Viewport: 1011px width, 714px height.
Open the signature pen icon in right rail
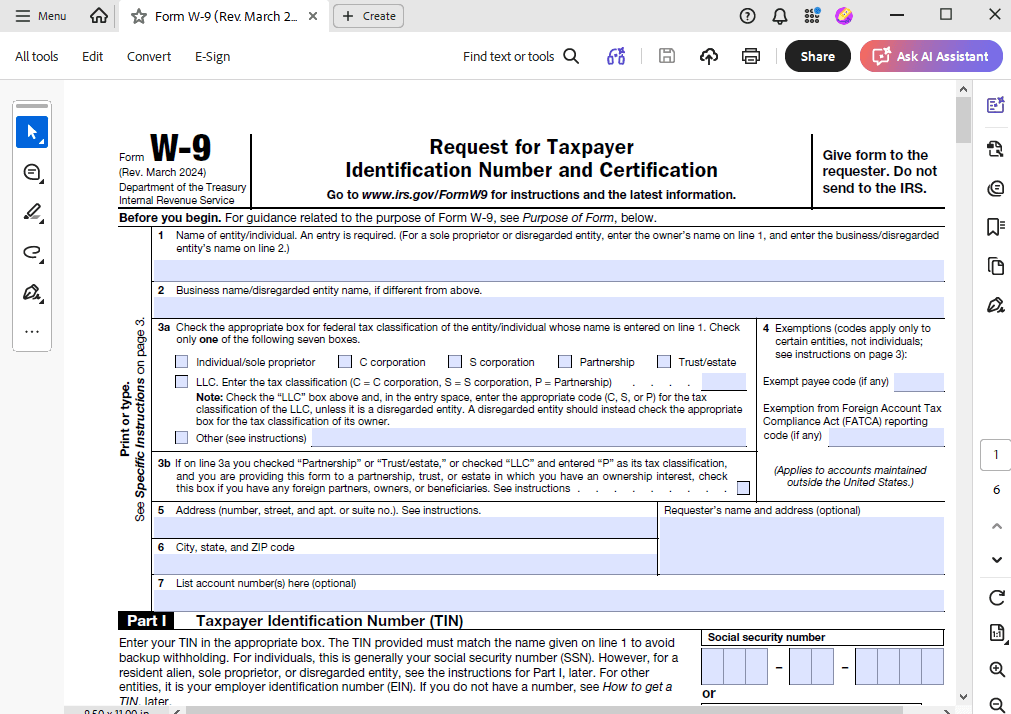pos(996,304)
